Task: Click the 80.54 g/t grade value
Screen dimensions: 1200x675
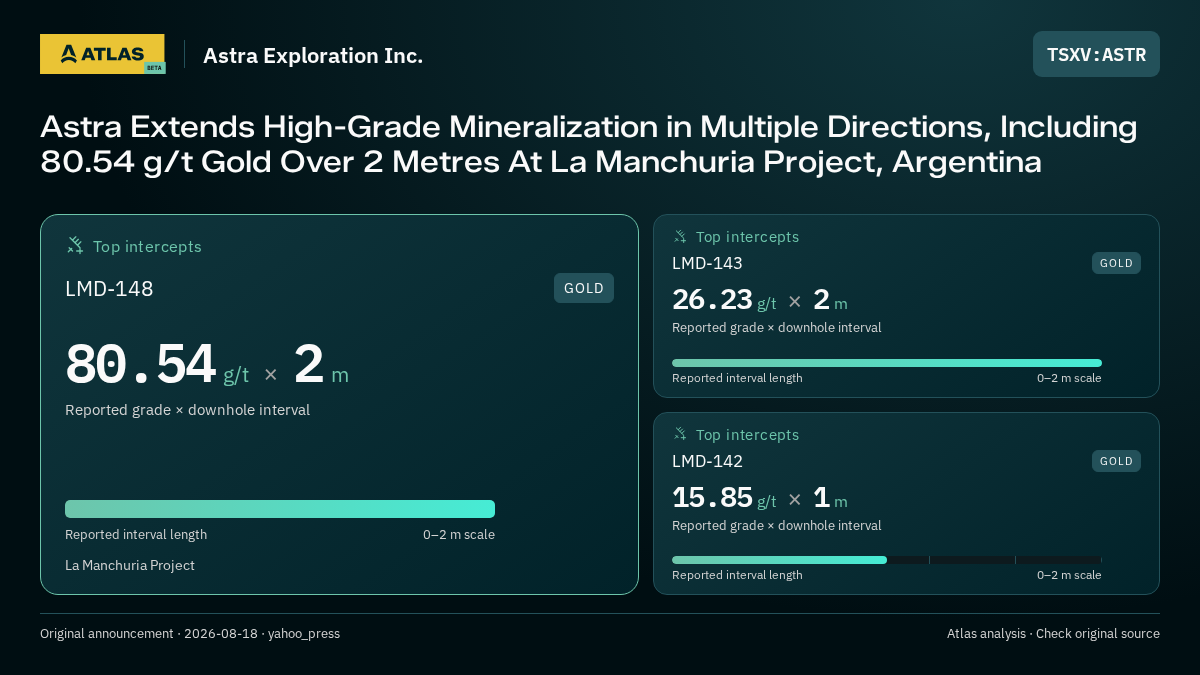Action: (157, 365)
